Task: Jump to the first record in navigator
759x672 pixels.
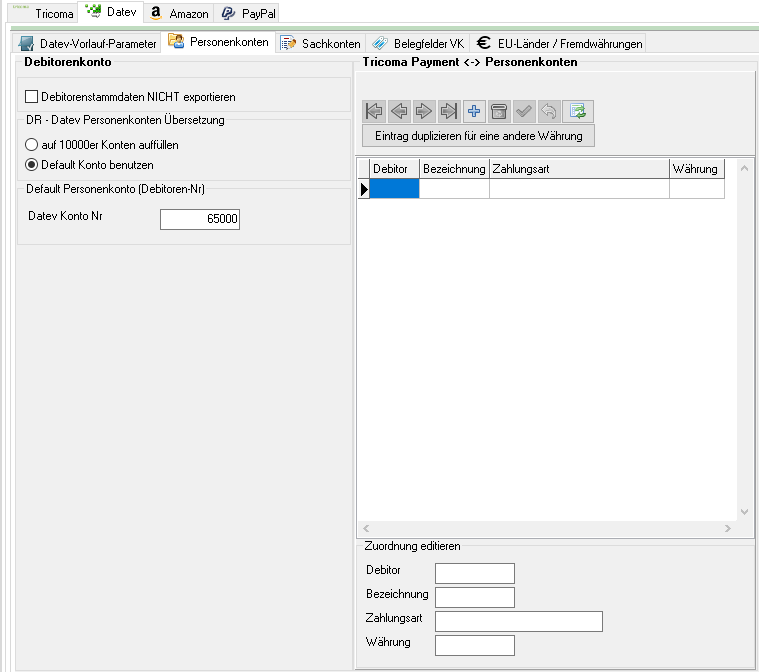Action: coord(375,111)
